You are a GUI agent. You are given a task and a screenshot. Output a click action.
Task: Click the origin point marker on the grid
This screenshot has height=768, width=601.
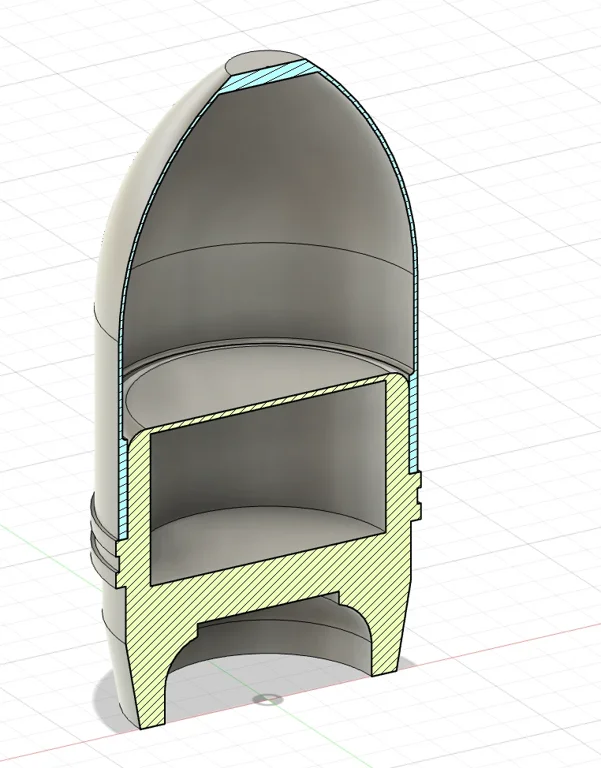point(268,699)
